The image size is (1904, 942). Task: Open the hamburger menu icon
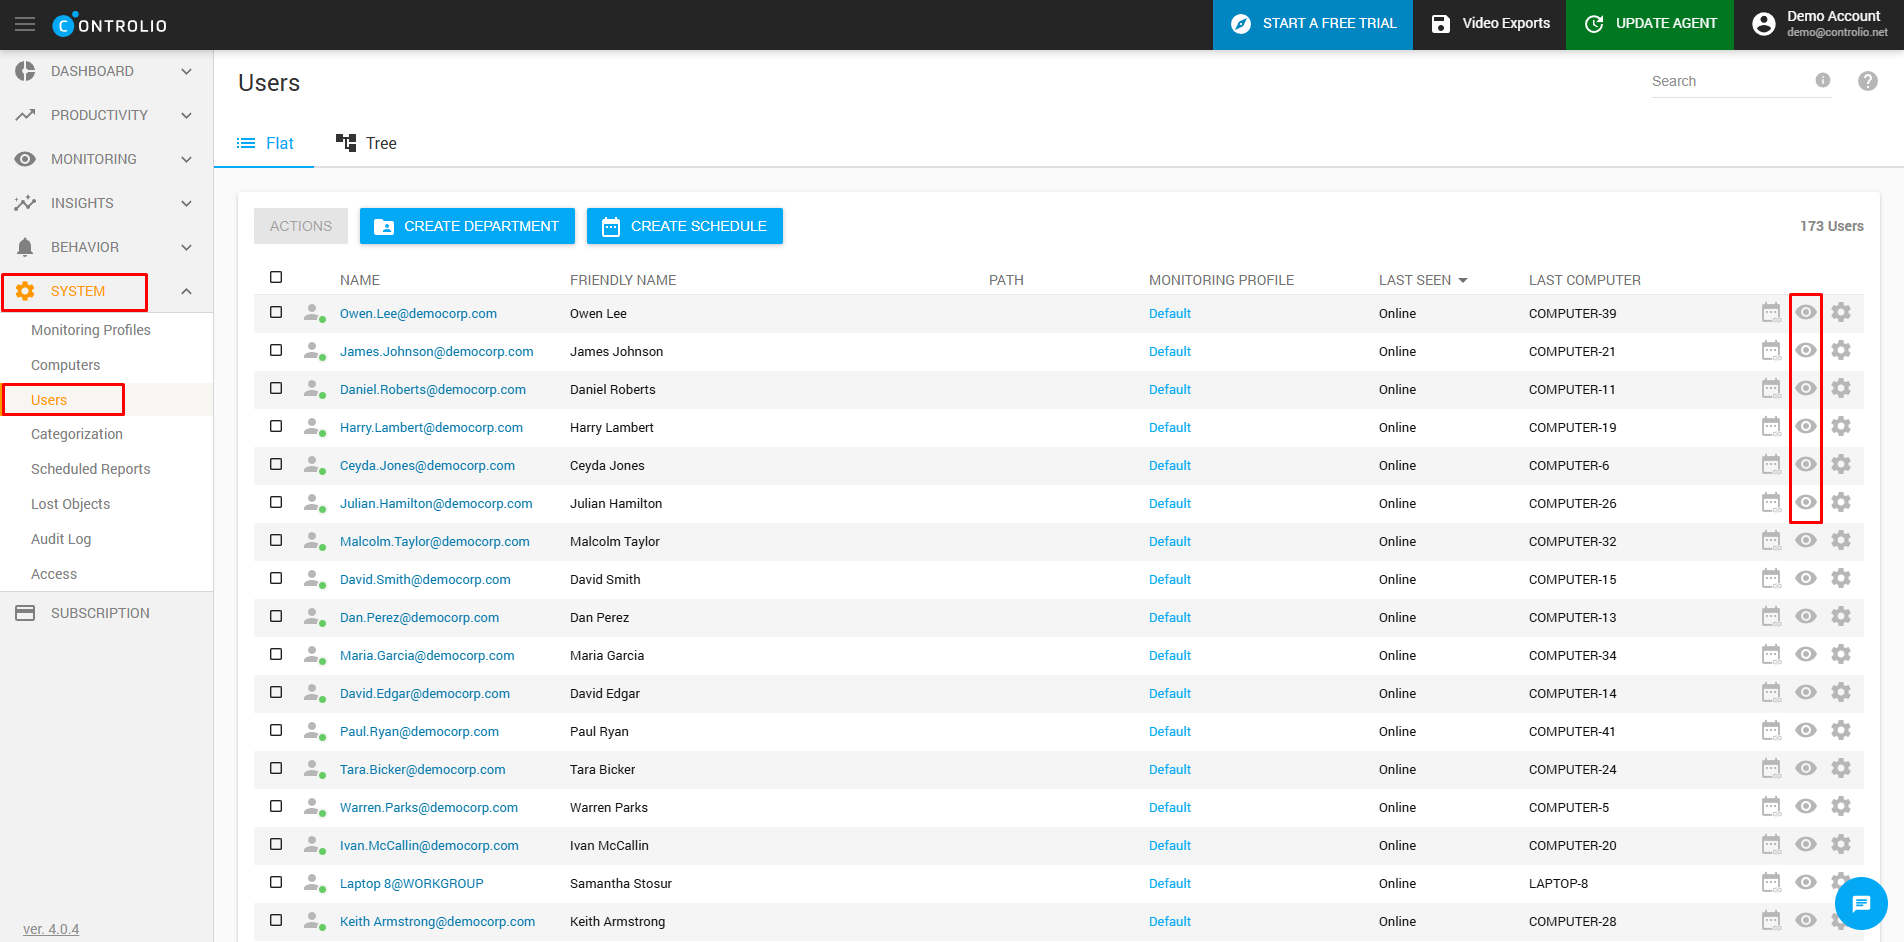point(25,24)
